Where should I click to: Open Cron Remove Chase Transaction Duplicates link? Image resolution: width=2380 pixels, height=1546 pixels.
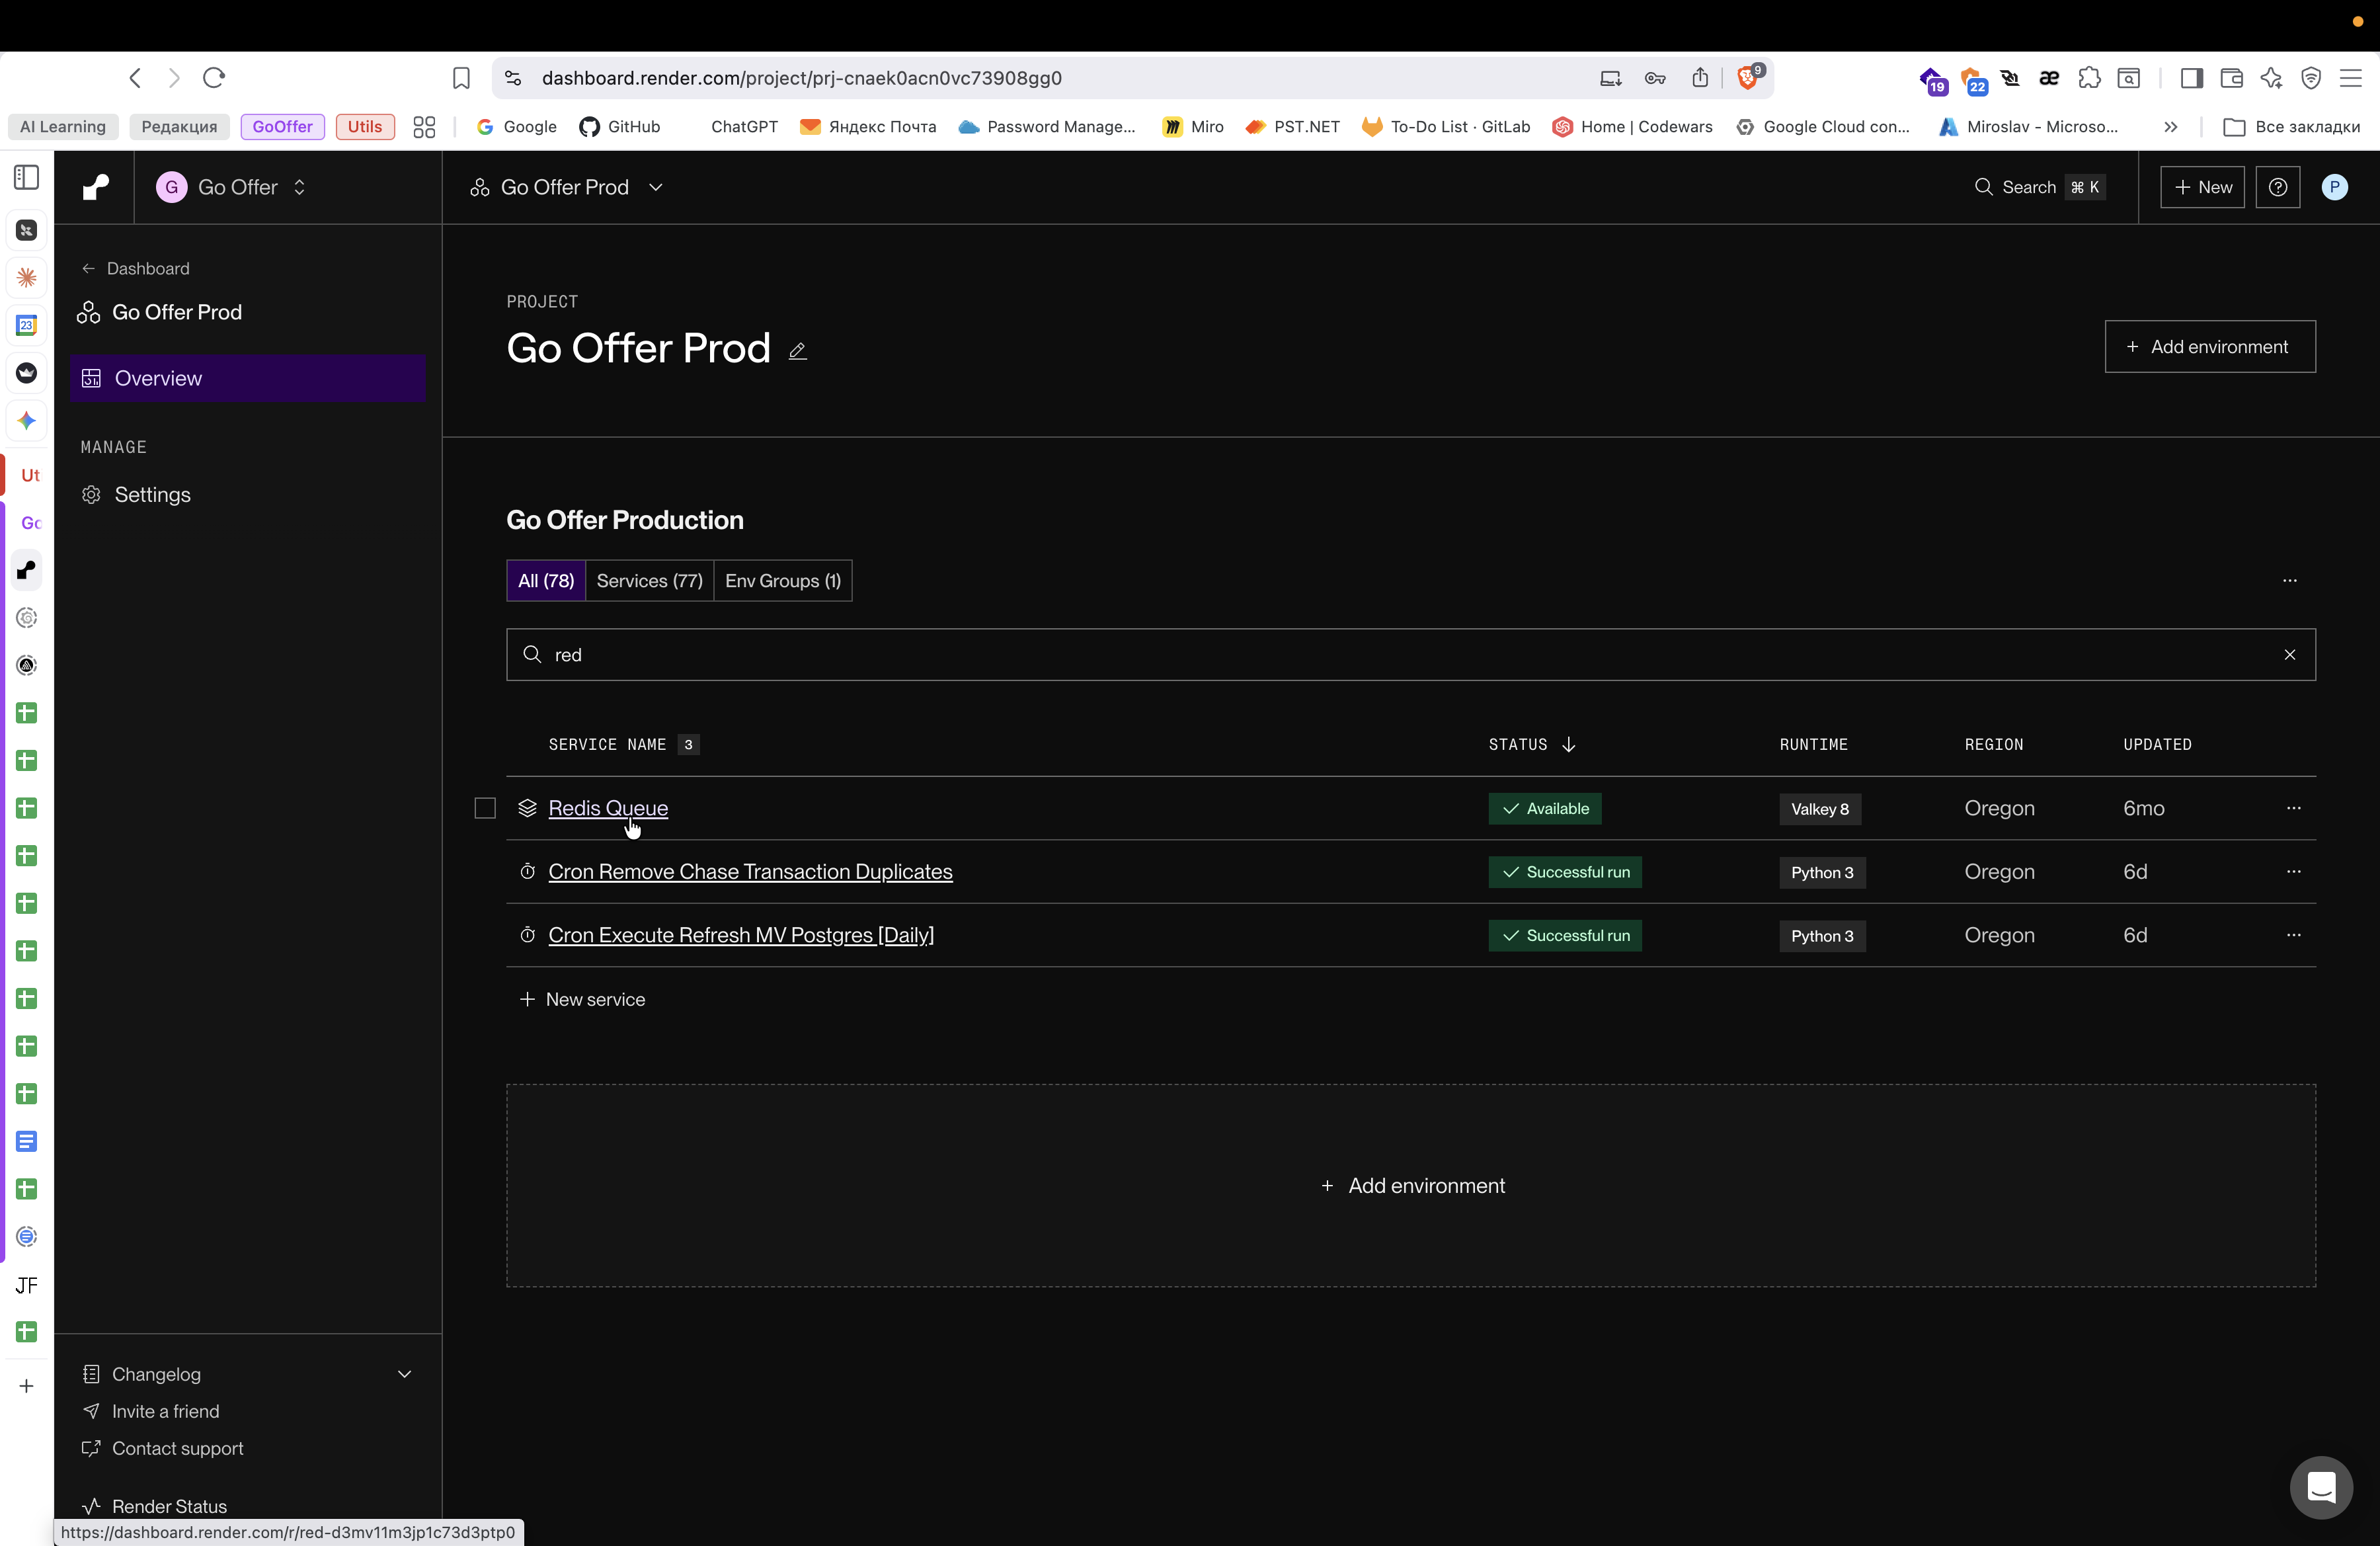[x=750, y=872]
